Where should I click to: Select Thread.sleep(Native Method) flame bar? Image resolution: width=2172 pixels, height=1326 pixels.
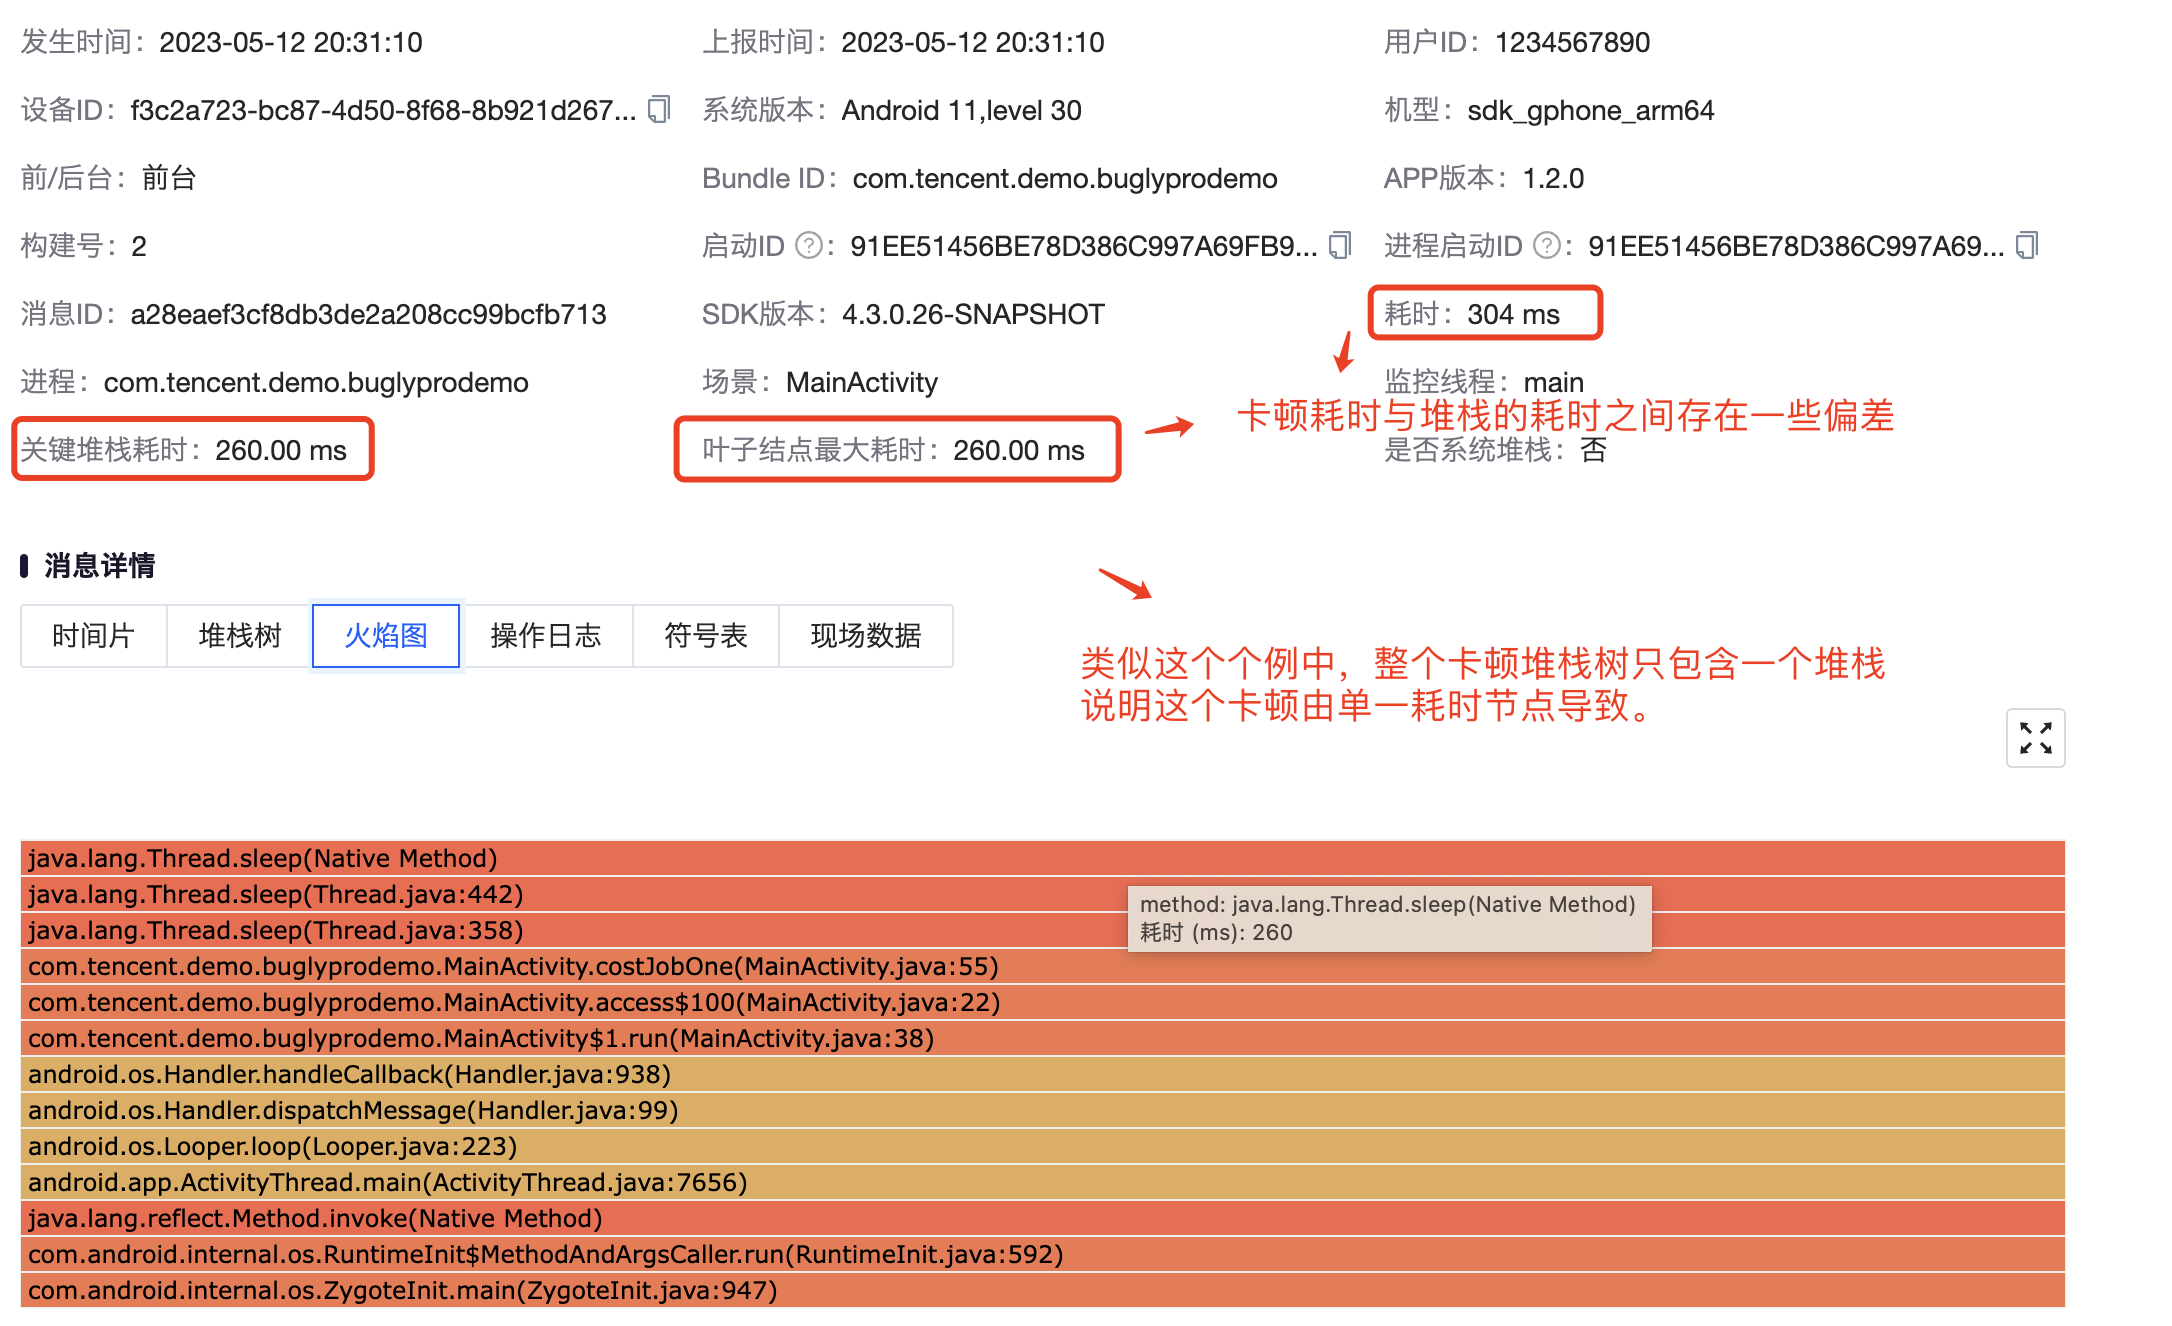[1043, 858]
